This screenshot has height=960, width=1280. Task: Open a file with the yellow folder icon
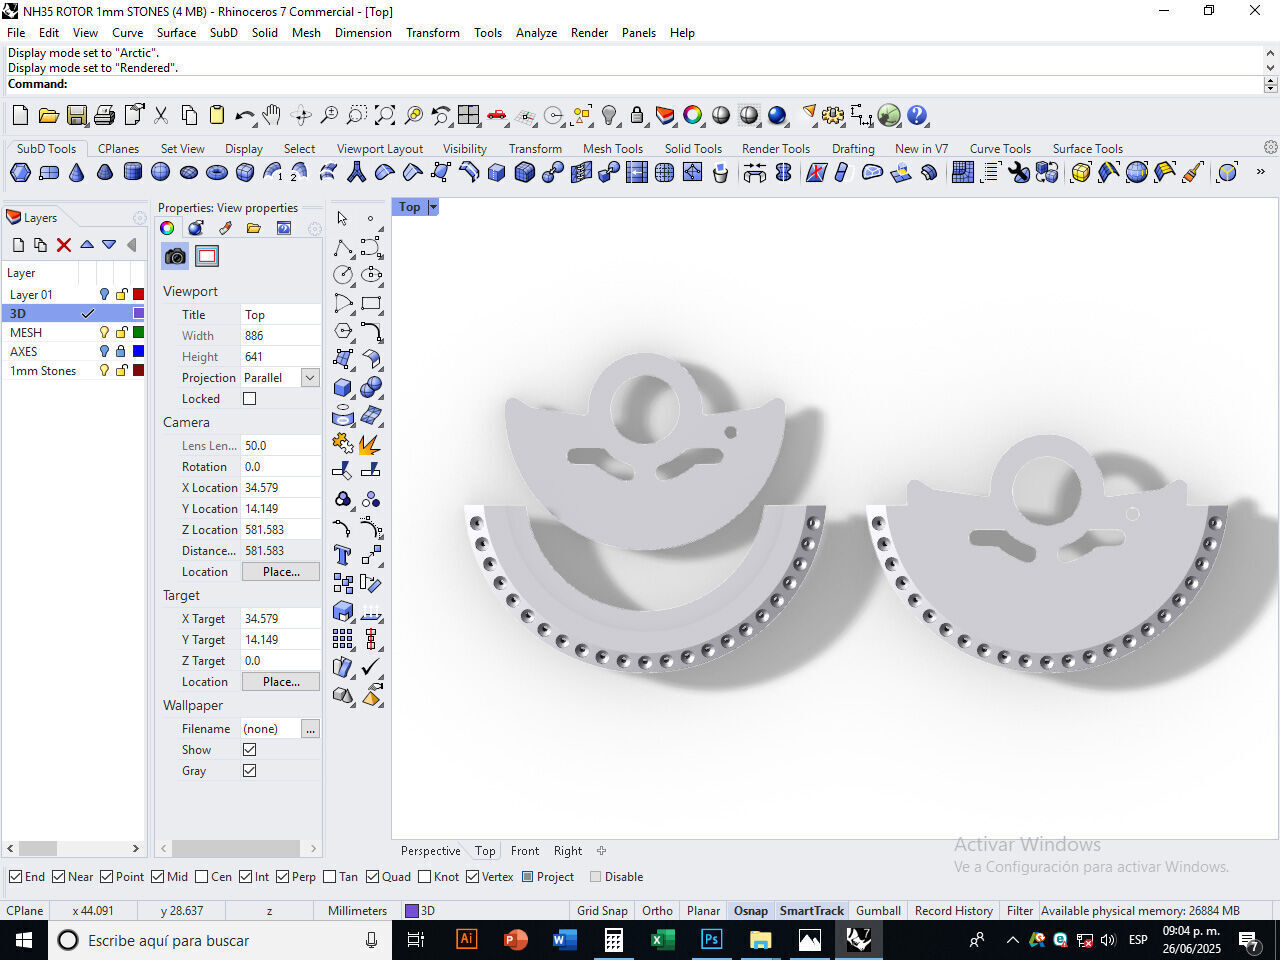pos(48,115)
